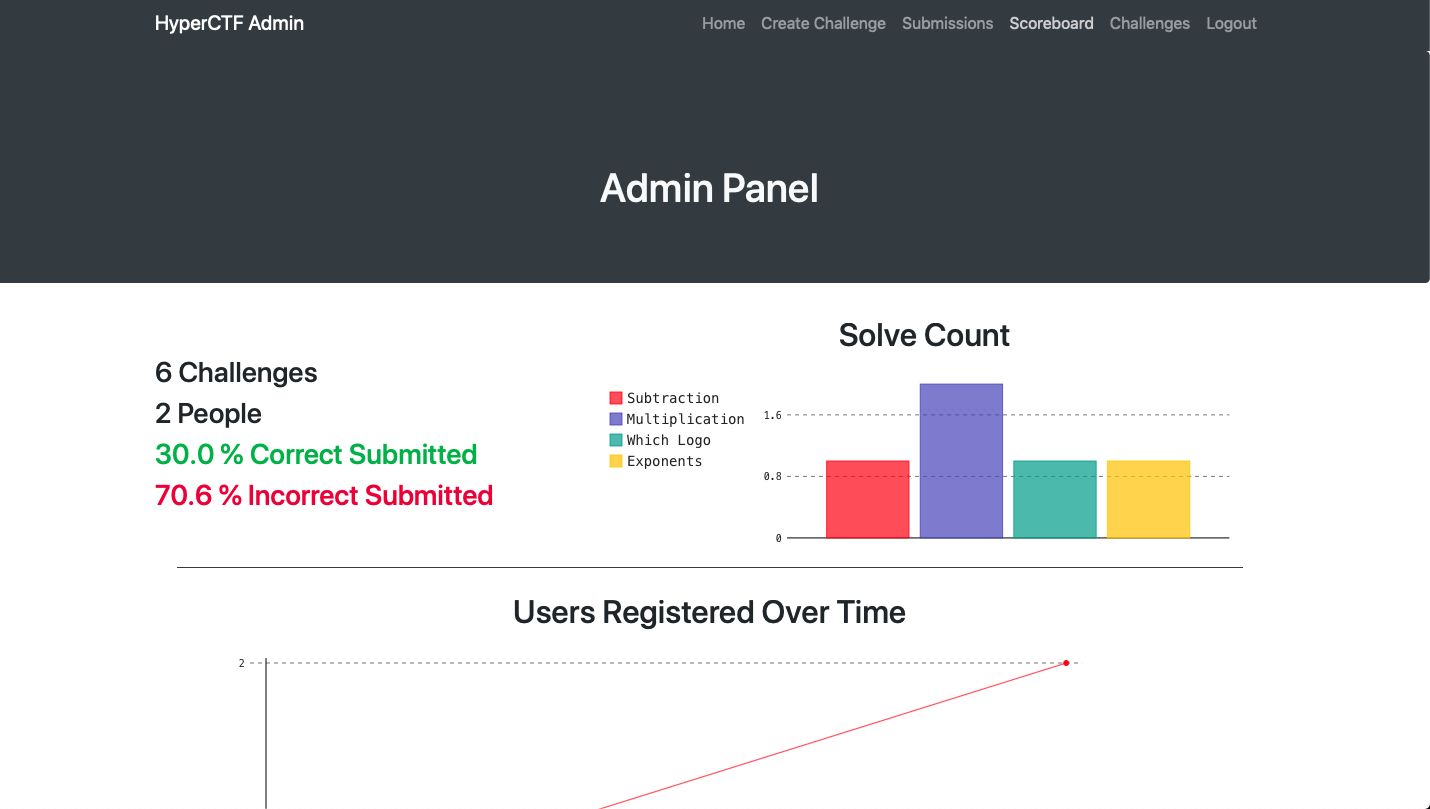
Task: Click the 2 axis label on line chart
Action: click(x=241, y=663)
